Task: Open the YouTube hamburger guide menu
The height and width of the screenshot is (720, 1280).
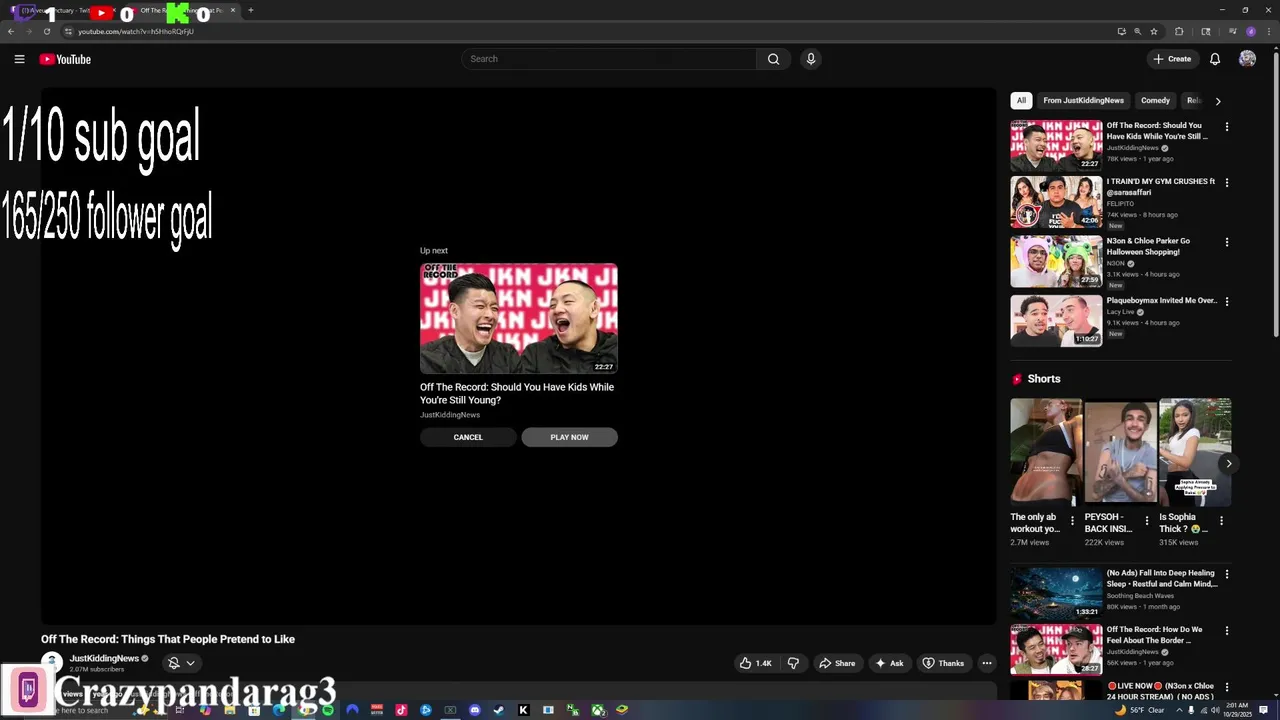Action: click(19, 59)
